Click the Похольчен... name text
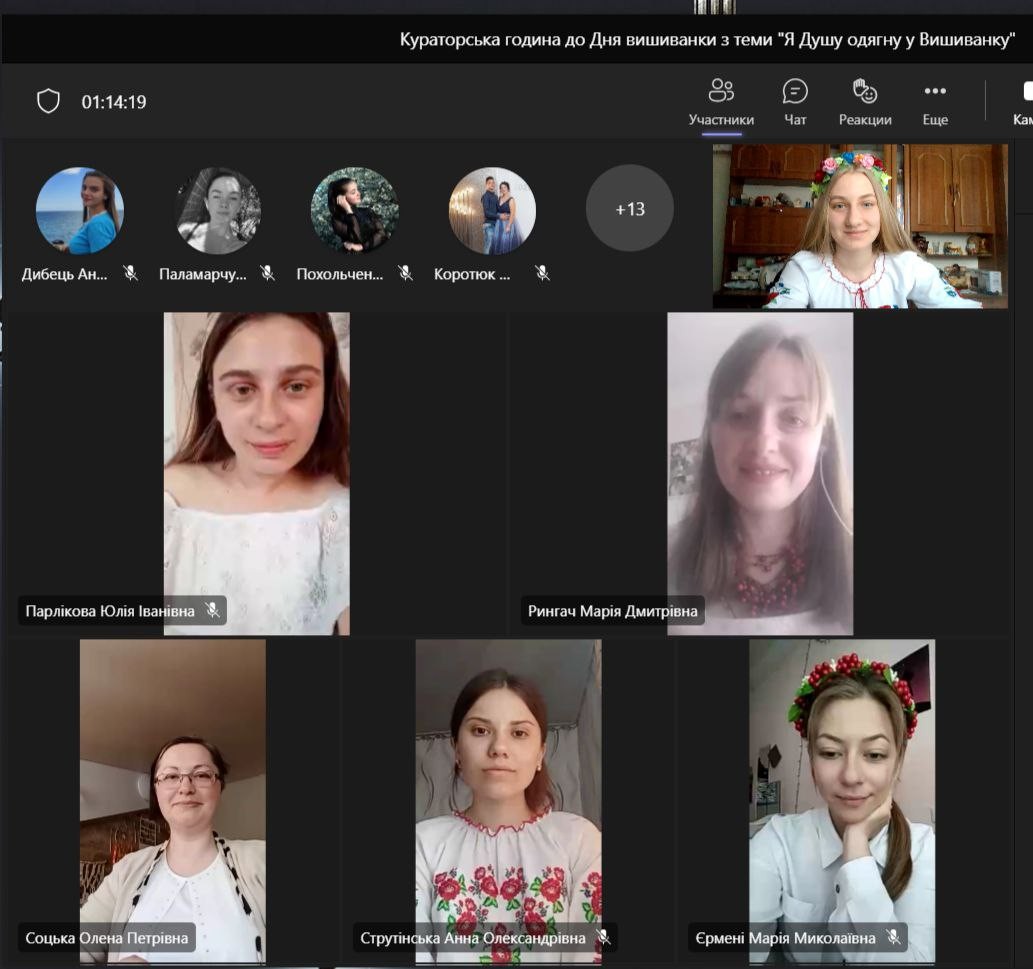The width and height of the screenshot is (1033, 969). (x=339, y=274)
